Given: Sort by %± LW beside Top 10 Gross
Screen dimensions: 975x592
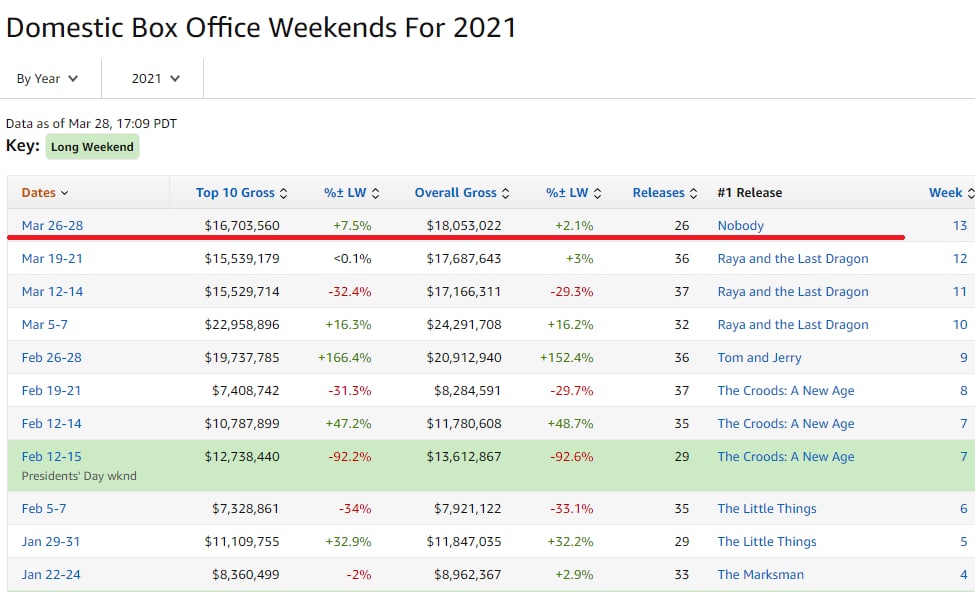Looking at the screenshot, I should coord(351,193).
